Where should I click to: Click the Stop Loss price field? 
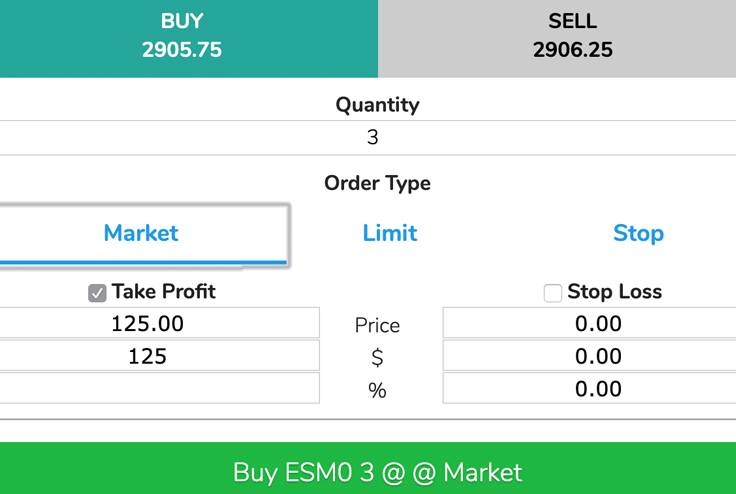click(590, 323)
